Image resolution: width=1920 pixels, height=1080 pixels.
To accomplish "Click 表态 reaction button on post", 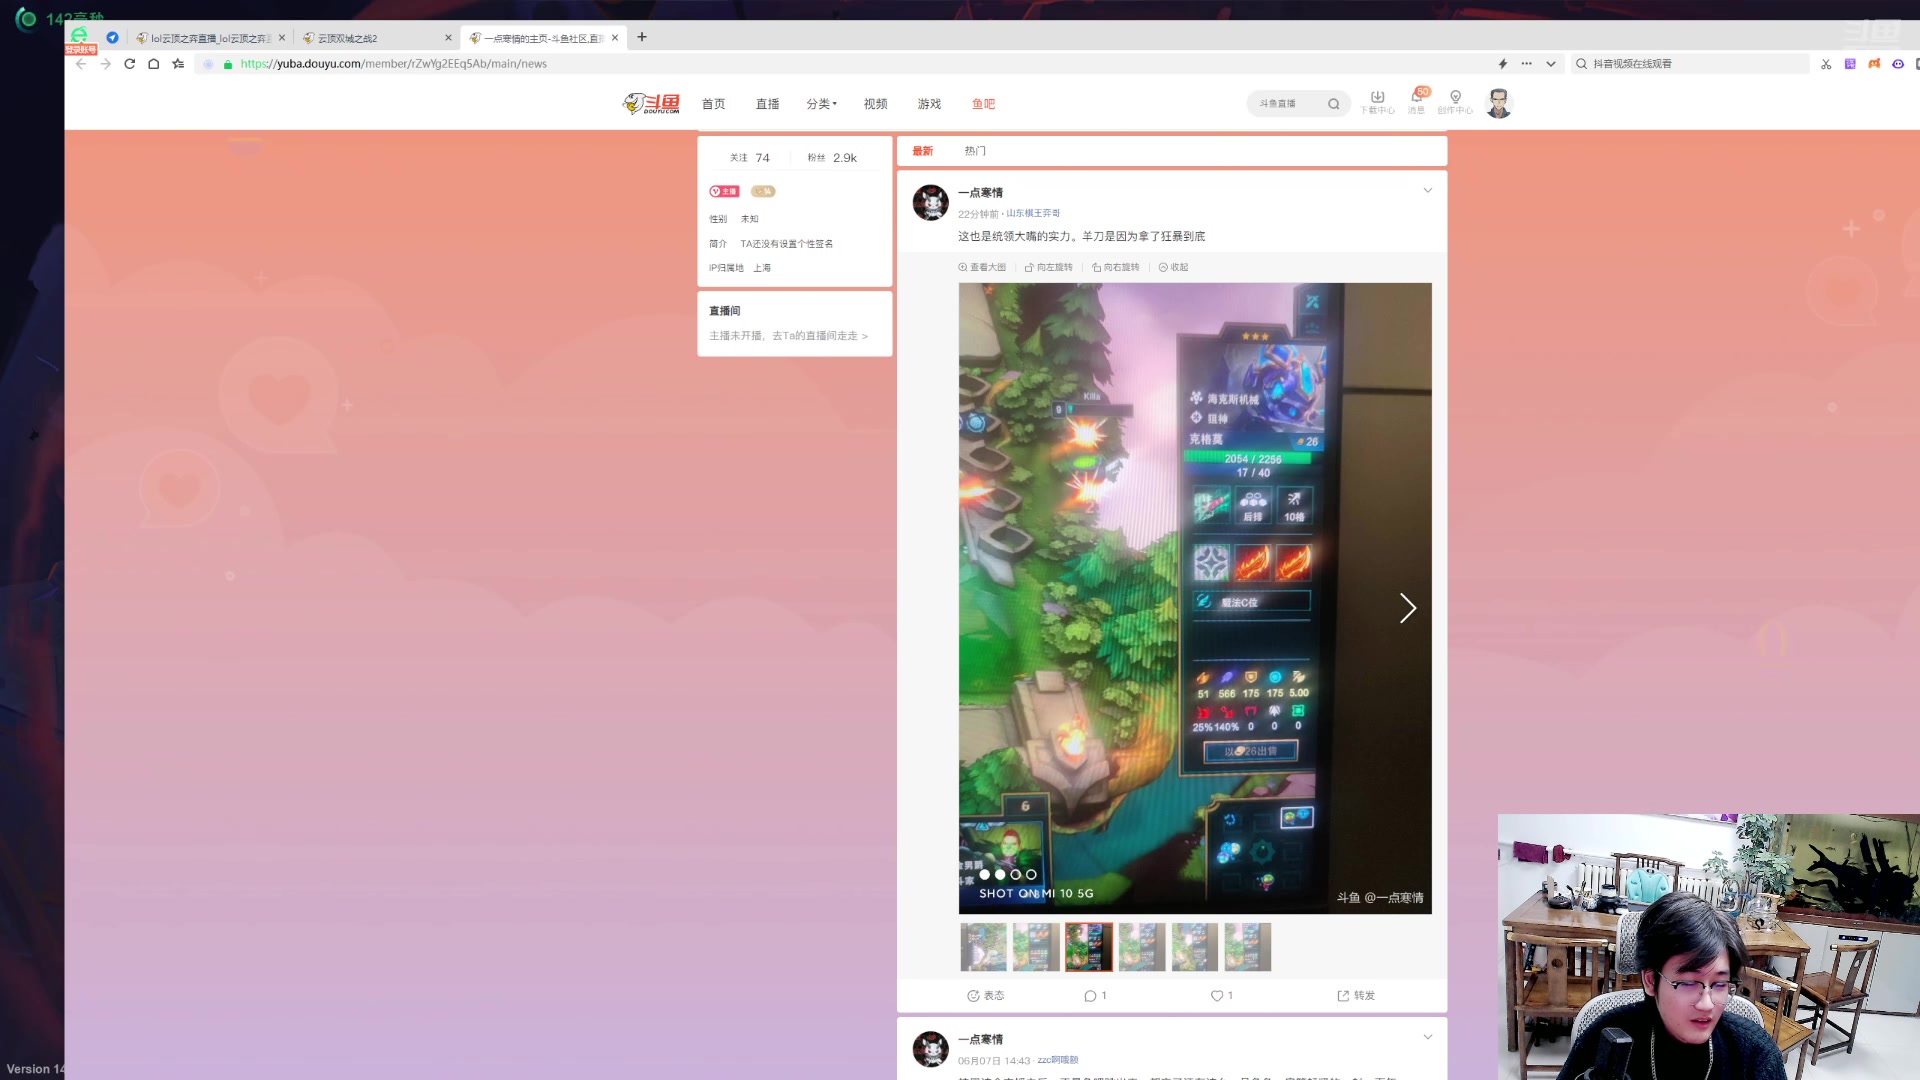I will coord(986,996).
